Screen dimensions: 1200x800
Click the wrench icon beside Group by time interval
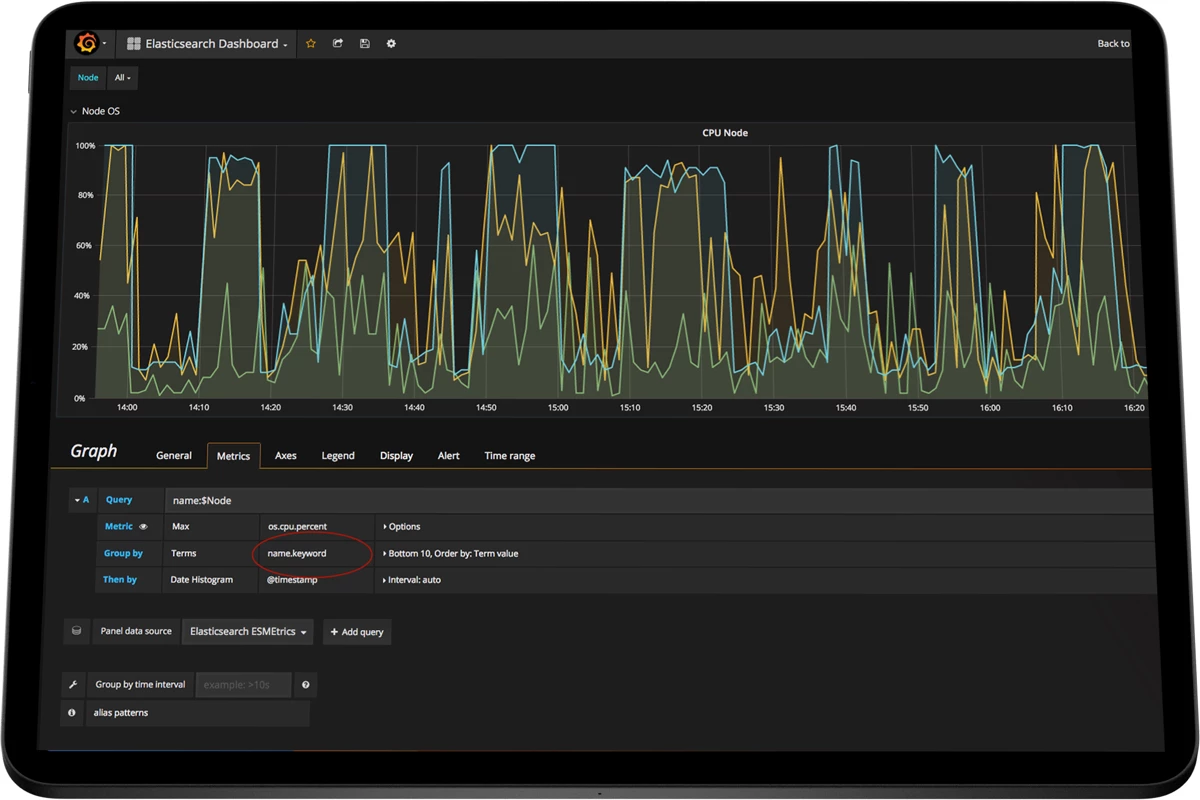[73, 685]
